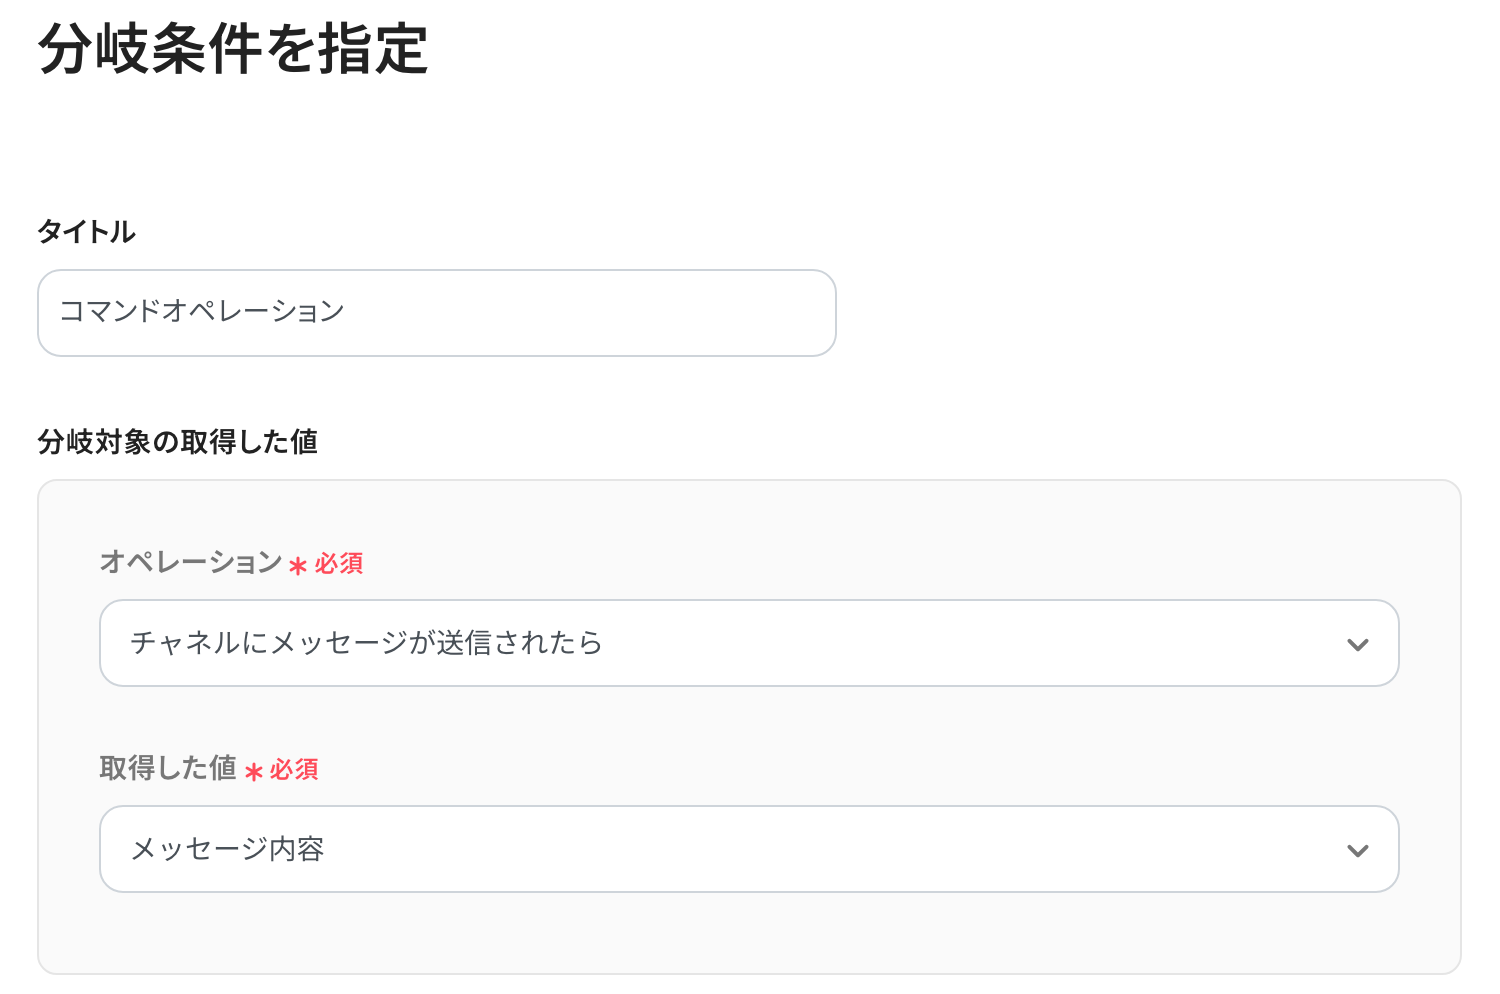Focus the タイトル input field
The height and width of the screenshot is (994, 1500).
tap(436, 313)
